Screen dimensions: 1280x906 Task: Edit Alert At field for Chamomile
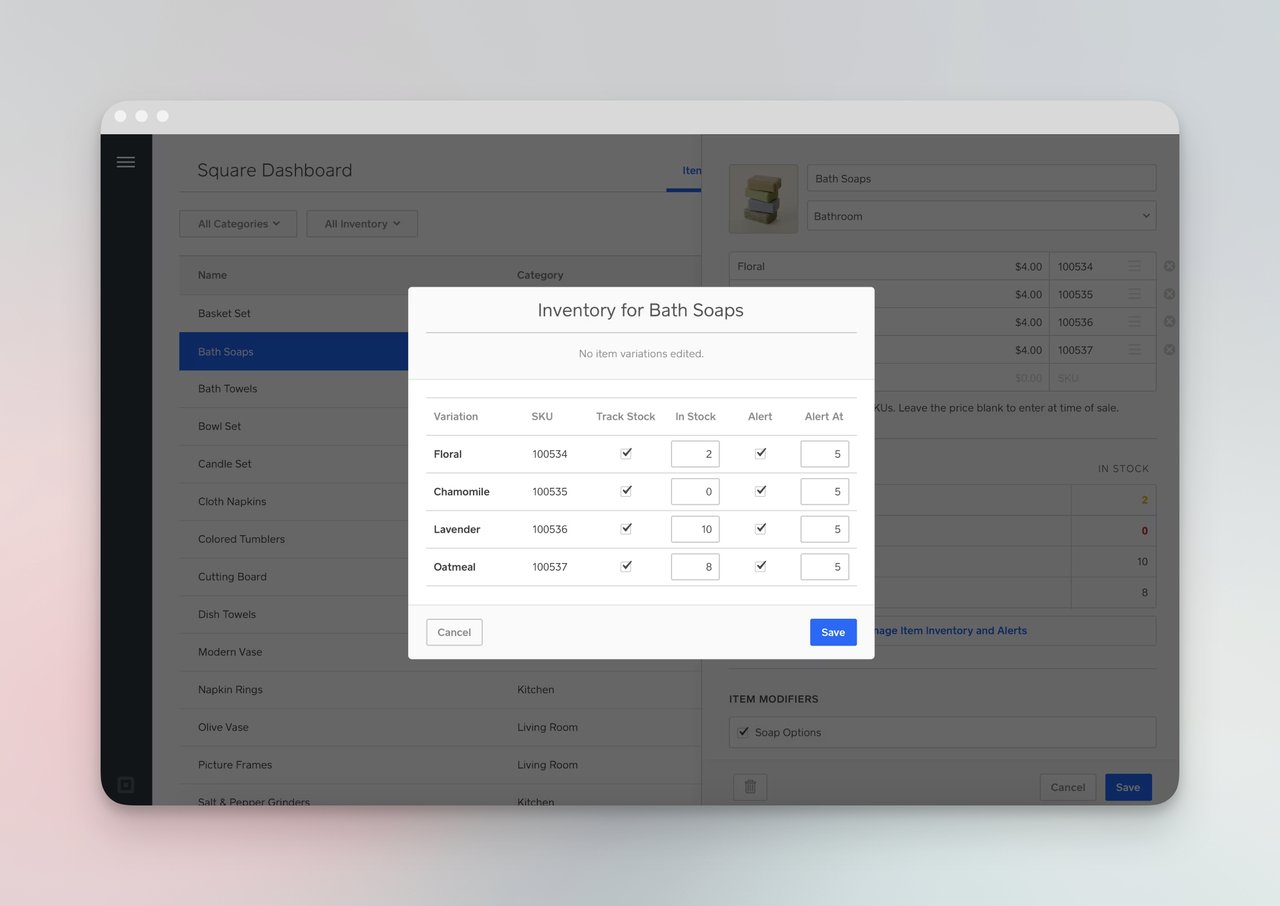[825, 492]
